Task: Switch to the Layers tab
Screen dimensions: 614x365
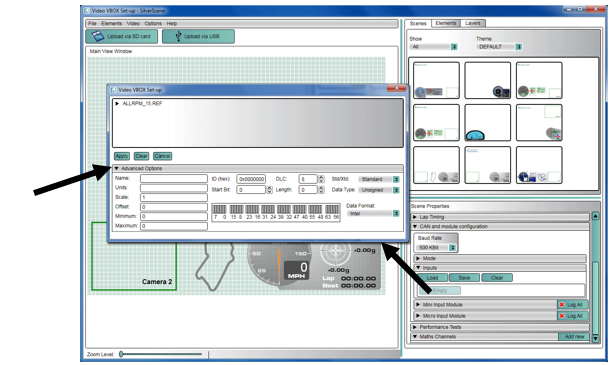Action: (473, 23)
